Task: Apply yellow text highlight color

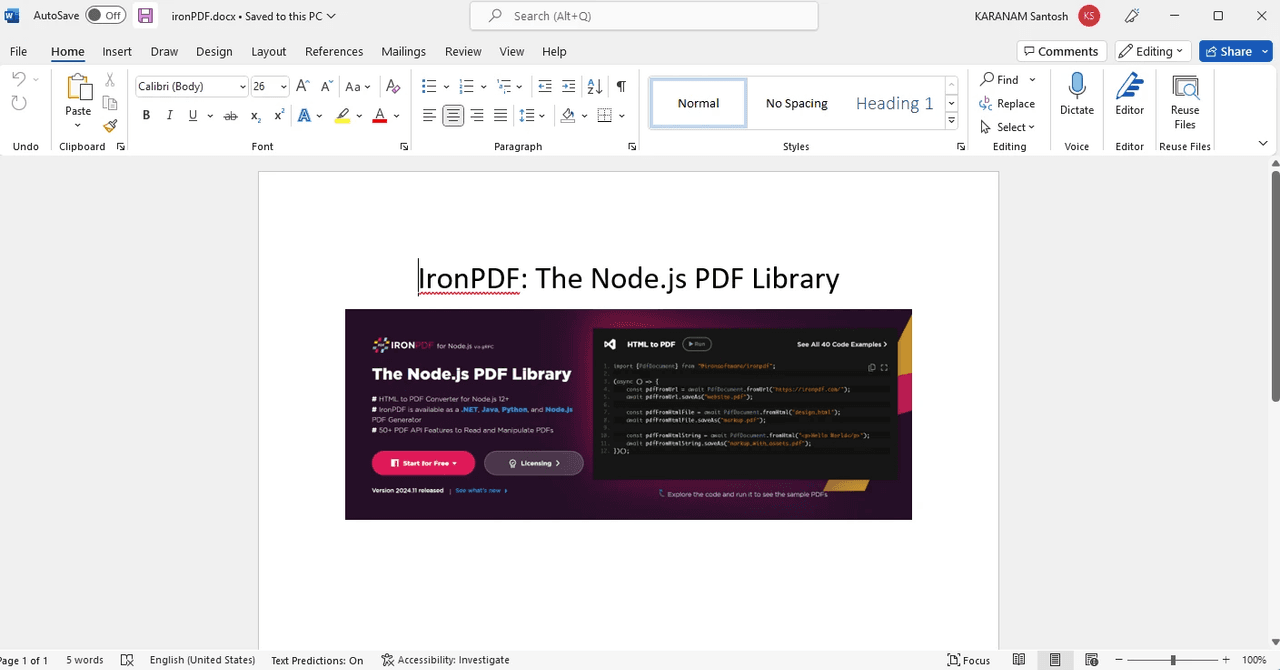Action: coord(342,116)
